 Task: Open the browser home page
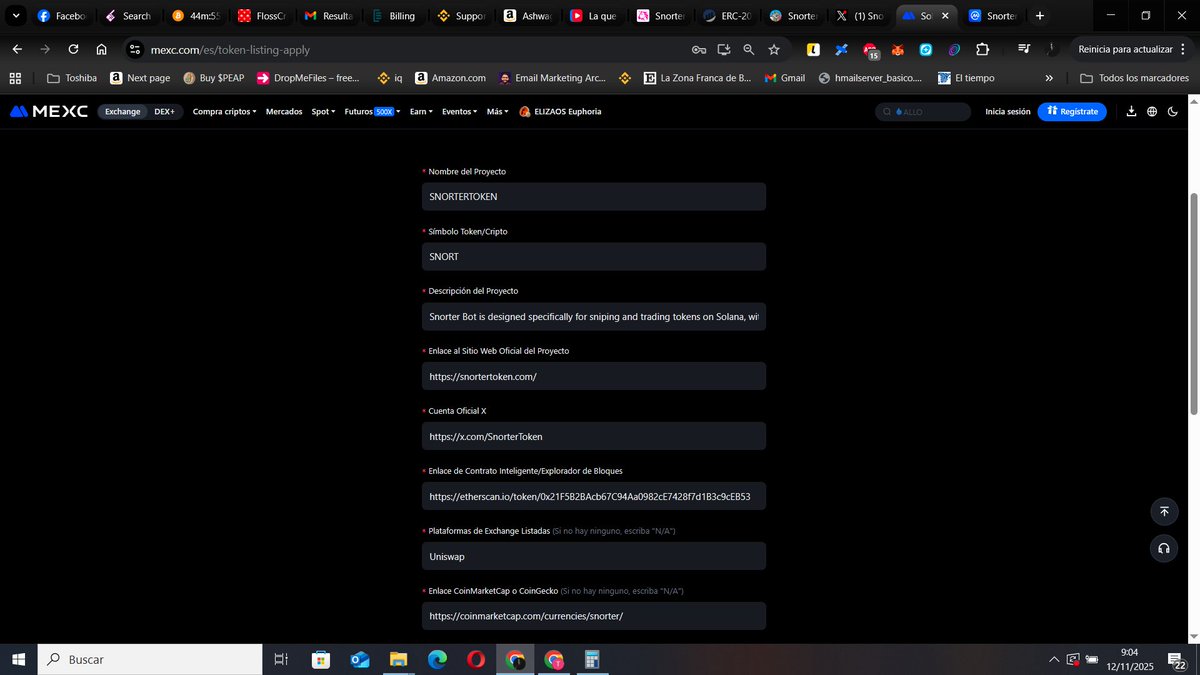[101, 49]
